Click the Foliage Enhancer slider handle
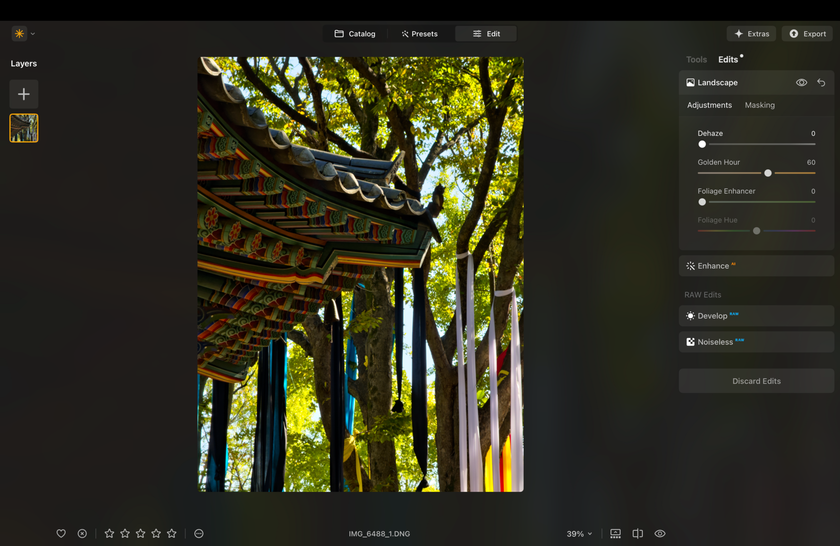 coord(702,202)
